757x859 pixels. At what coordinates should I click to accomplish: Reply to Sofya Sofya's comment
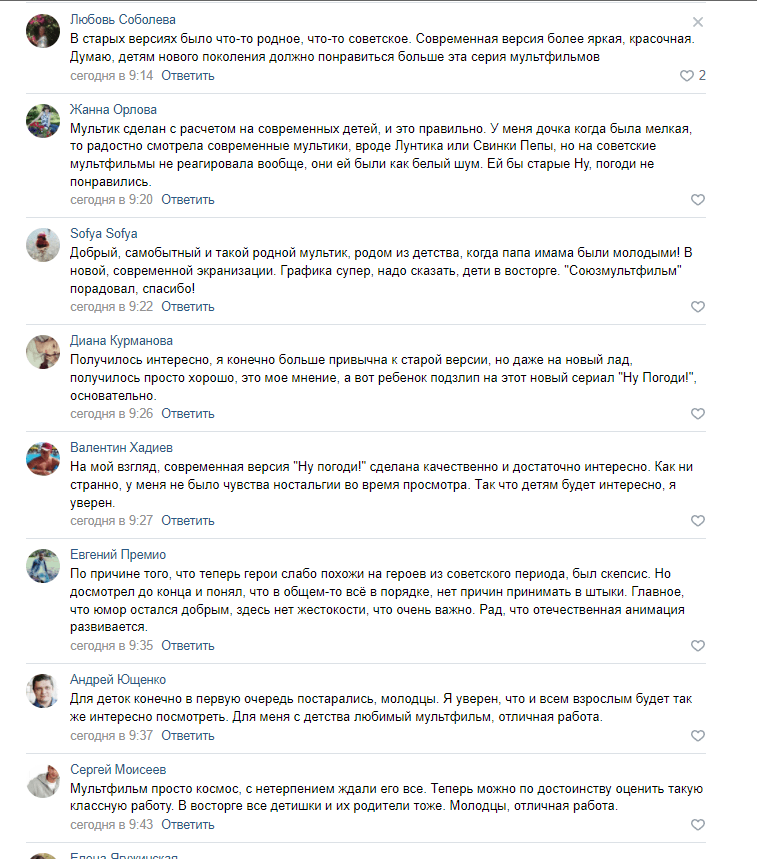point(188,306)
